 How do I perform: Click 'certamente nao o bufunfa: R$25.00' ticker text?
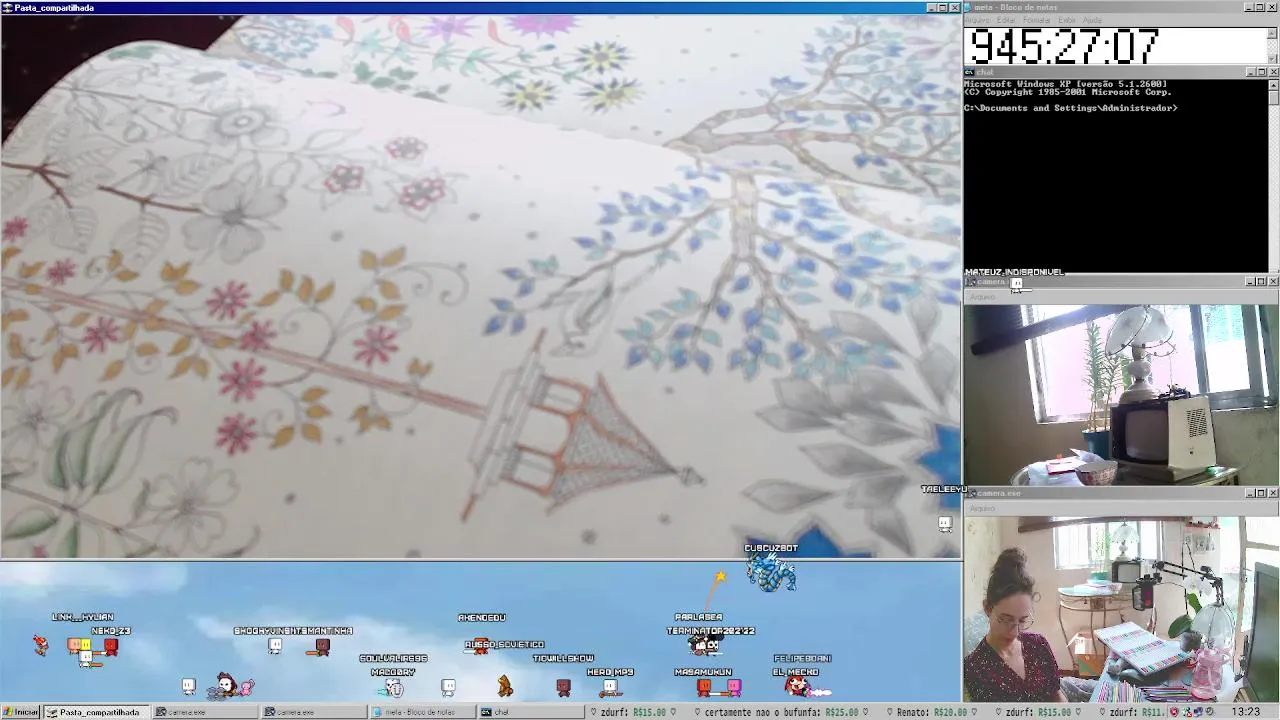pos(782,712)
